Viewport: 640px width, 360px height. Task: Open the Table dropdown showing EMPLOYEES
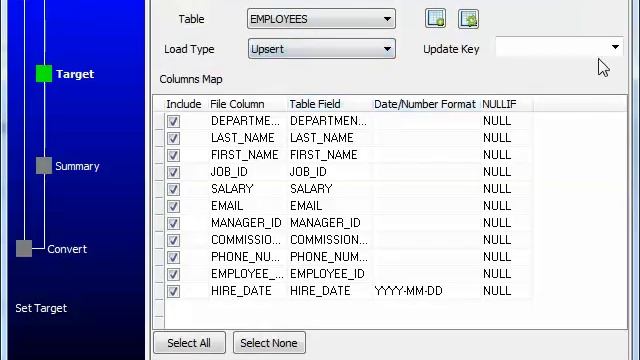[x=321, y=19]
